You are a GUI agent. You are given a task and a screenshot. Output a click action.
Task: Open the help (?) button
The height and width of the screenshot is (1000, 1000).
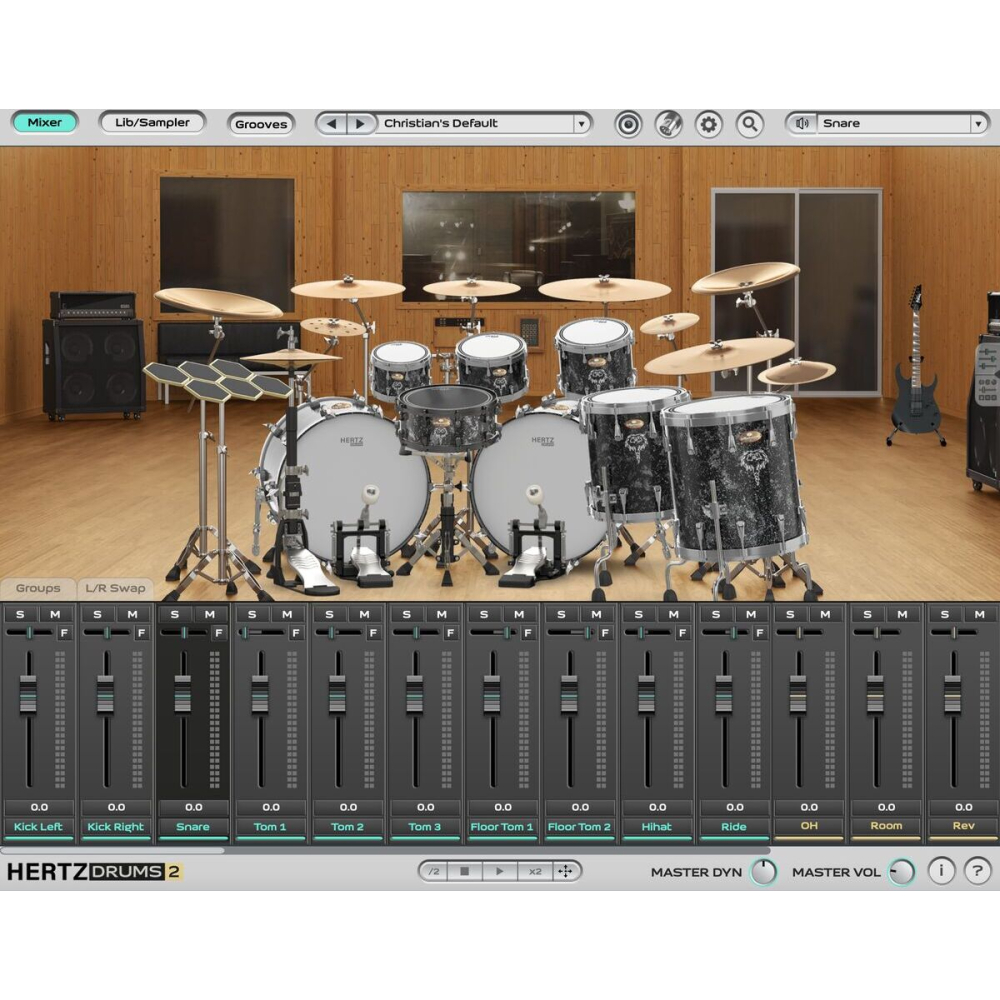click(x=976, y=871)
